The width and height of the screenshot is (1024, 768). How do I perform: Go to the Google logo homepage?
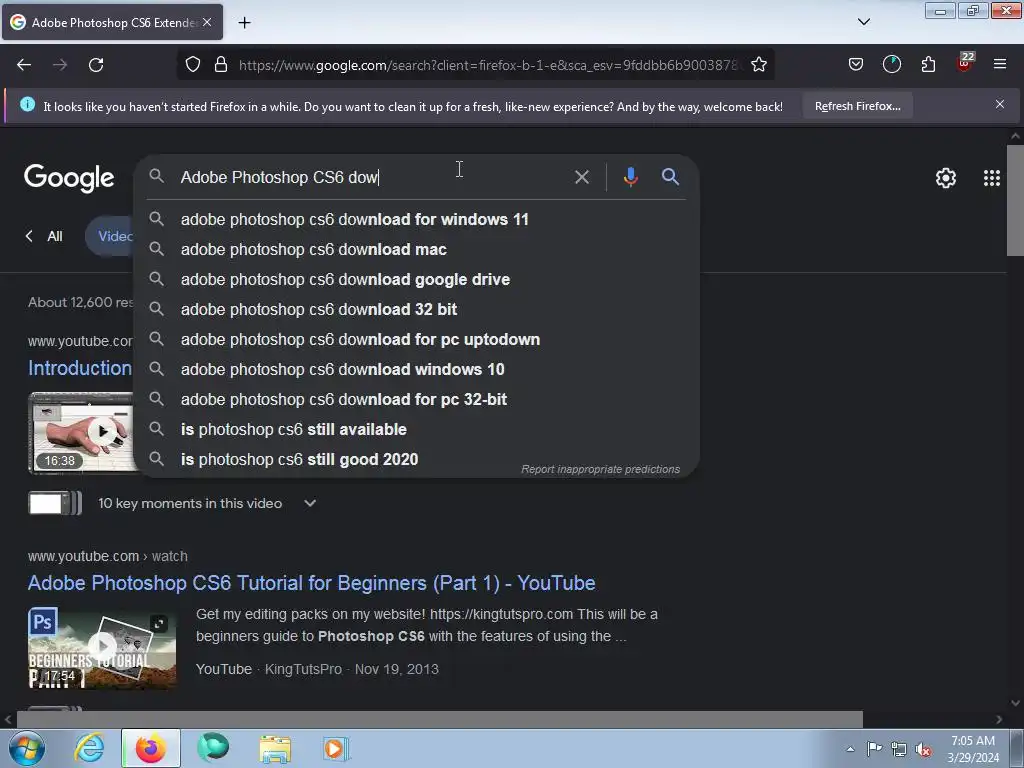pyautogui.click(x=69, y=178)
